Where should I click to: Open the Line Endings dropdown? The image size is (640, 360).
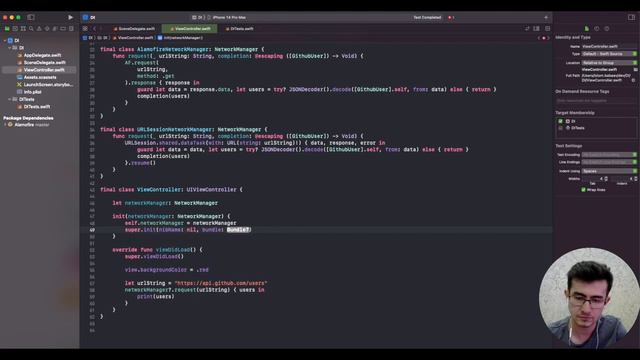(609, 162)
